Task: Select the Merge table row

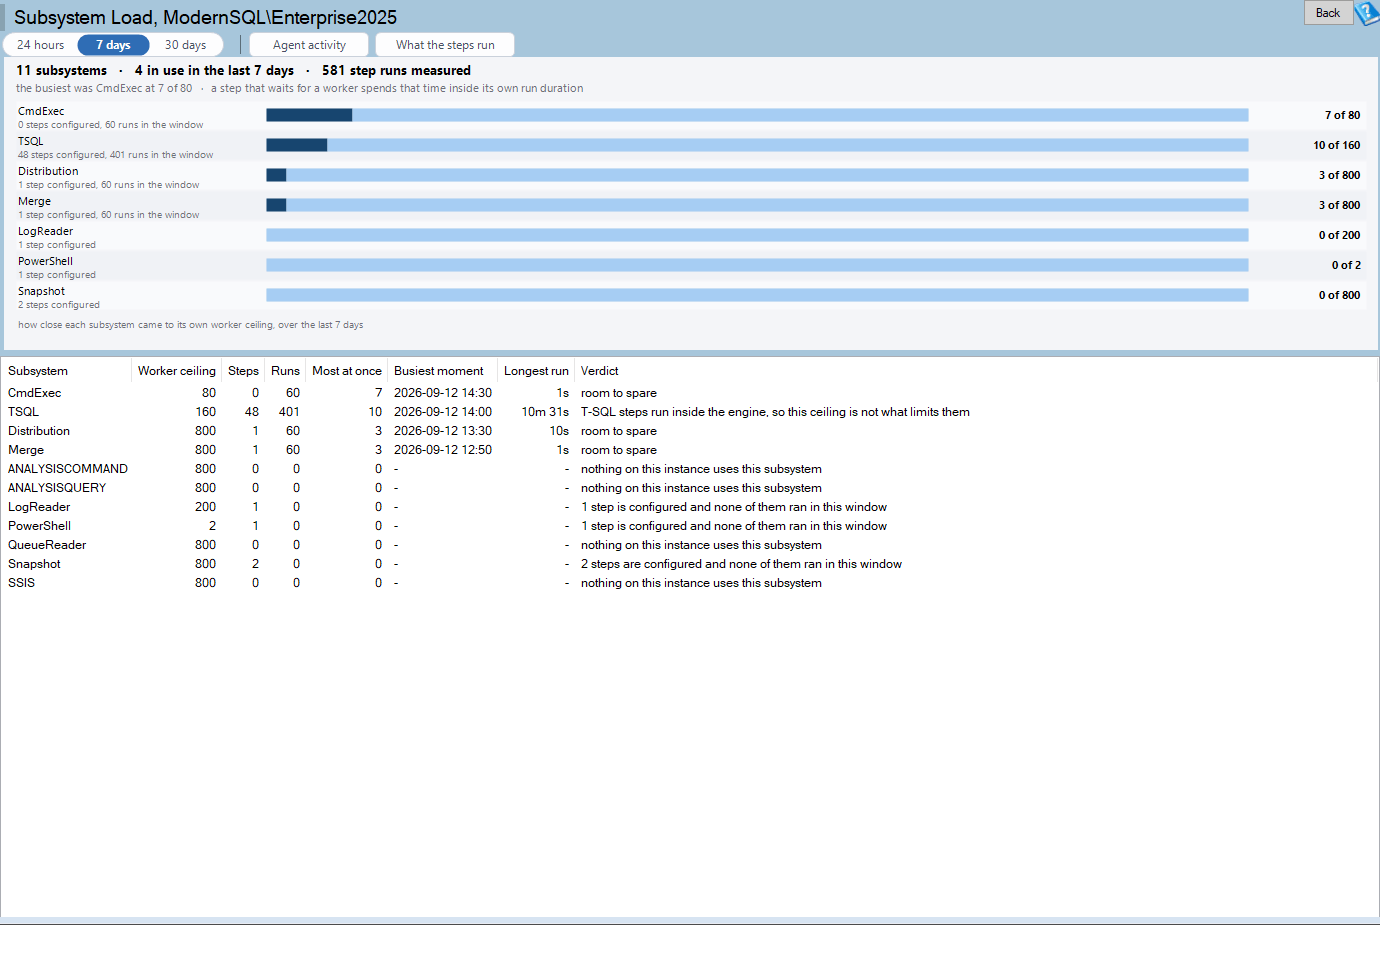Action: (x=689, y=450)
